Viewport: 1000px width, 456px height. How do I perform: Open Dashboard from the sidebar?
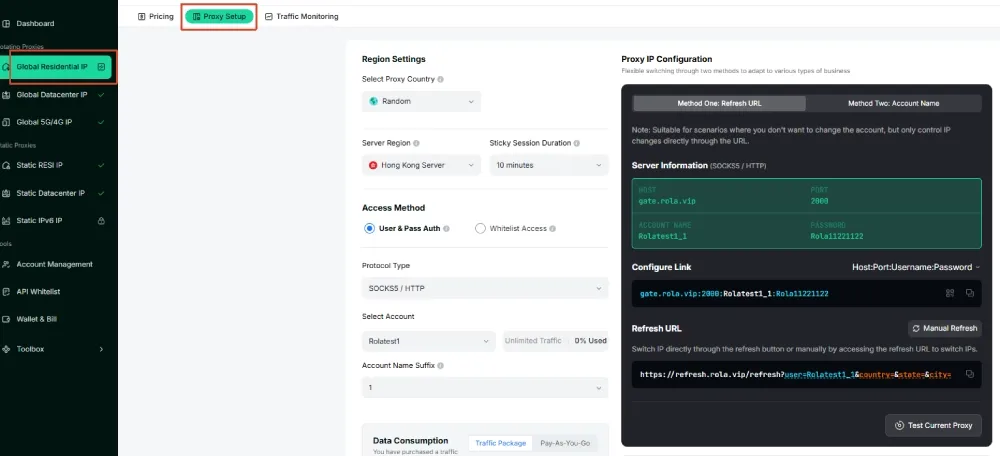(x=35, y=24)
